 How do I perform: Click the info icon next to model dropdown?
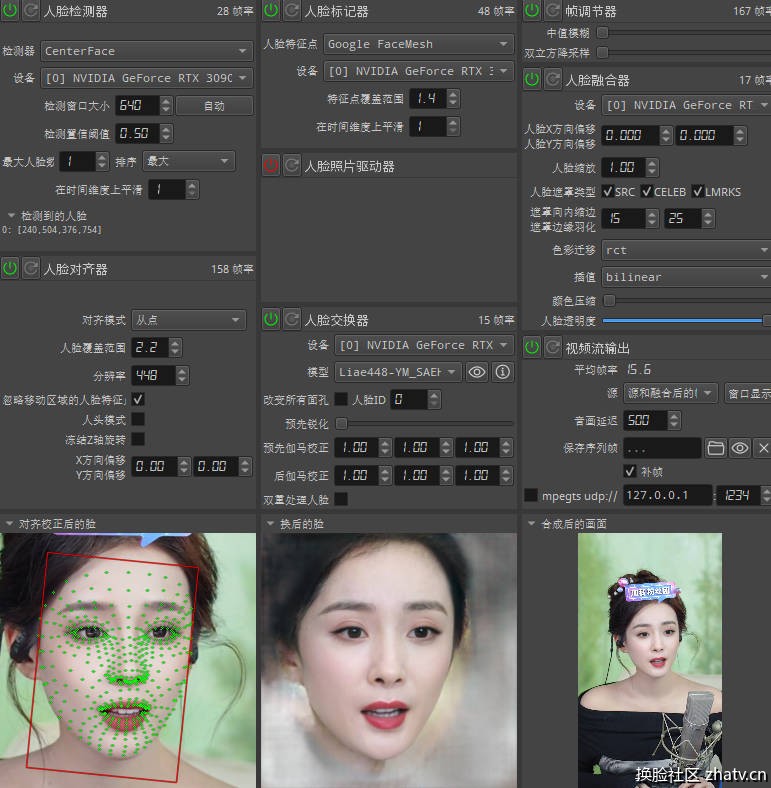point(502,372)
